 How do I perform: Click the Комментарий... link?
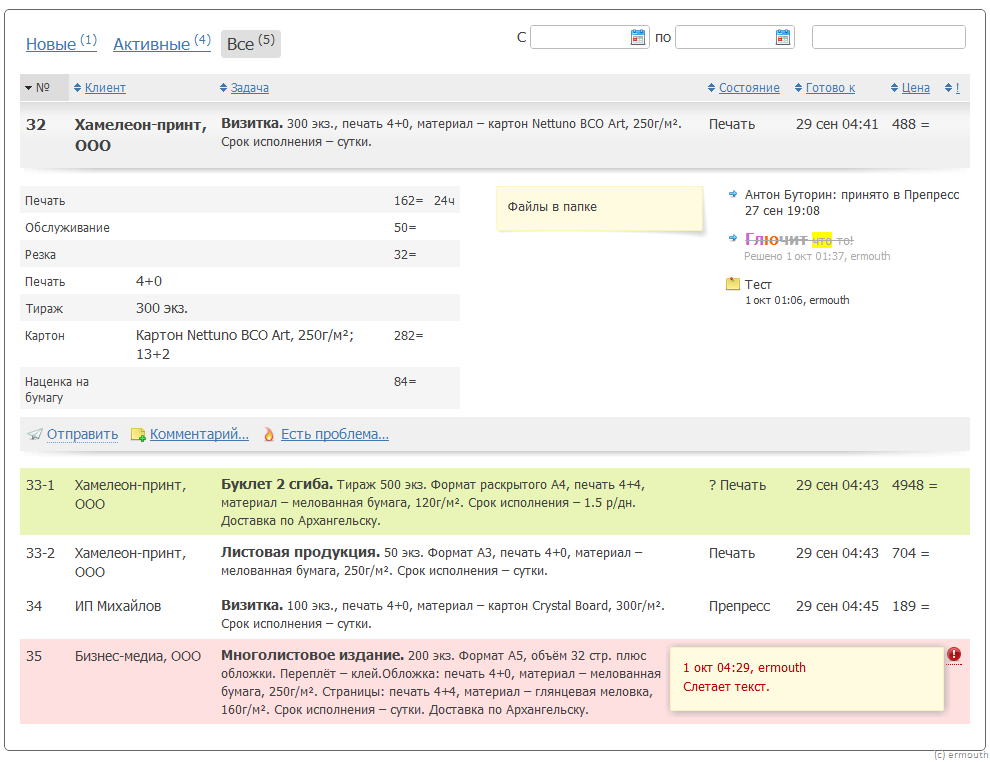pos(199,435)
